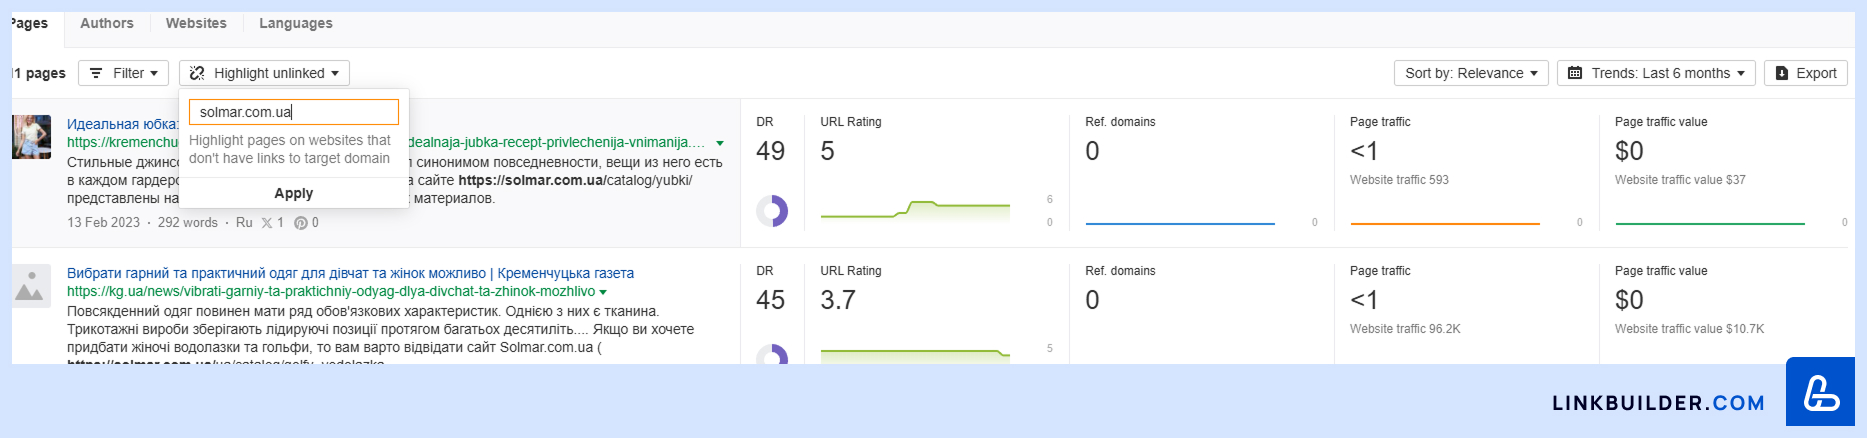The width and height of the screenshot is (1867, 438).
Task: Click 'Website traffic 96.2K' text
Action: (x=1405, y=329)
